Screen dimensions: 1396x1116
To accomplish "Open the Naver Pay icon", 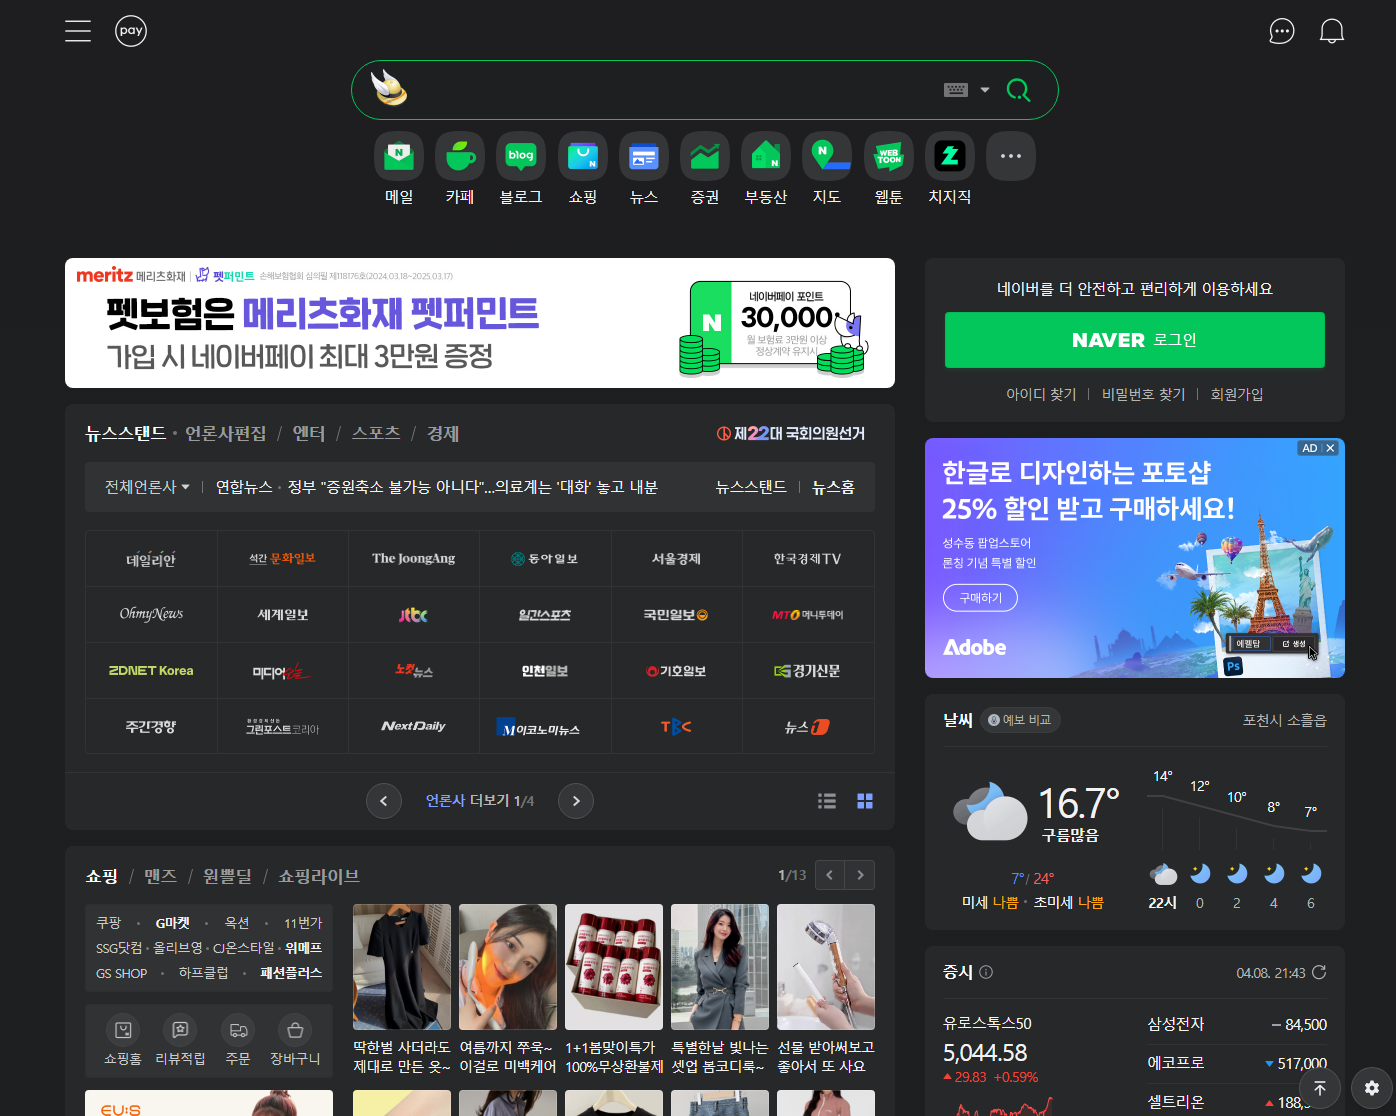I will [131, 31].
